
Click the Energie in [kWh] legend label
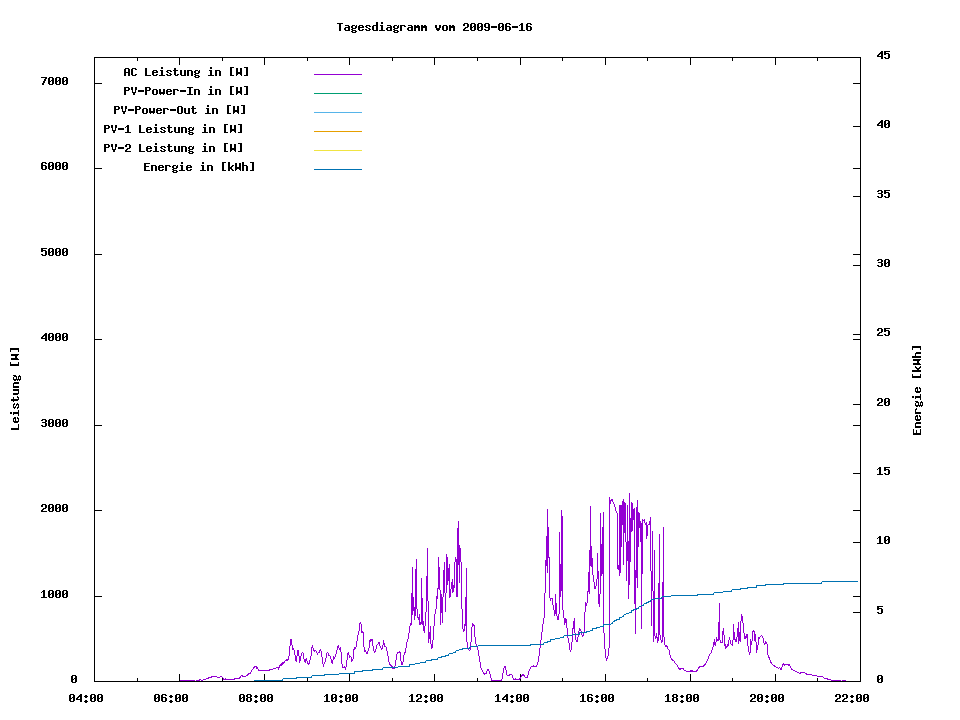pyautogui.click(x=199, y=167)
